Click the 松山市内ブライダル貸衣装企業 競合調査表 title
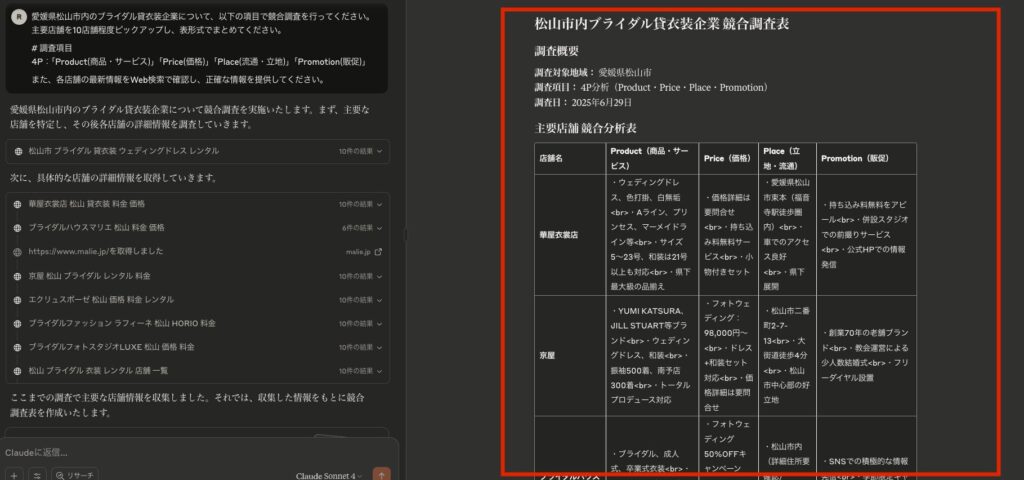This screenshot has height=480, width=1024. click(662, 24)
